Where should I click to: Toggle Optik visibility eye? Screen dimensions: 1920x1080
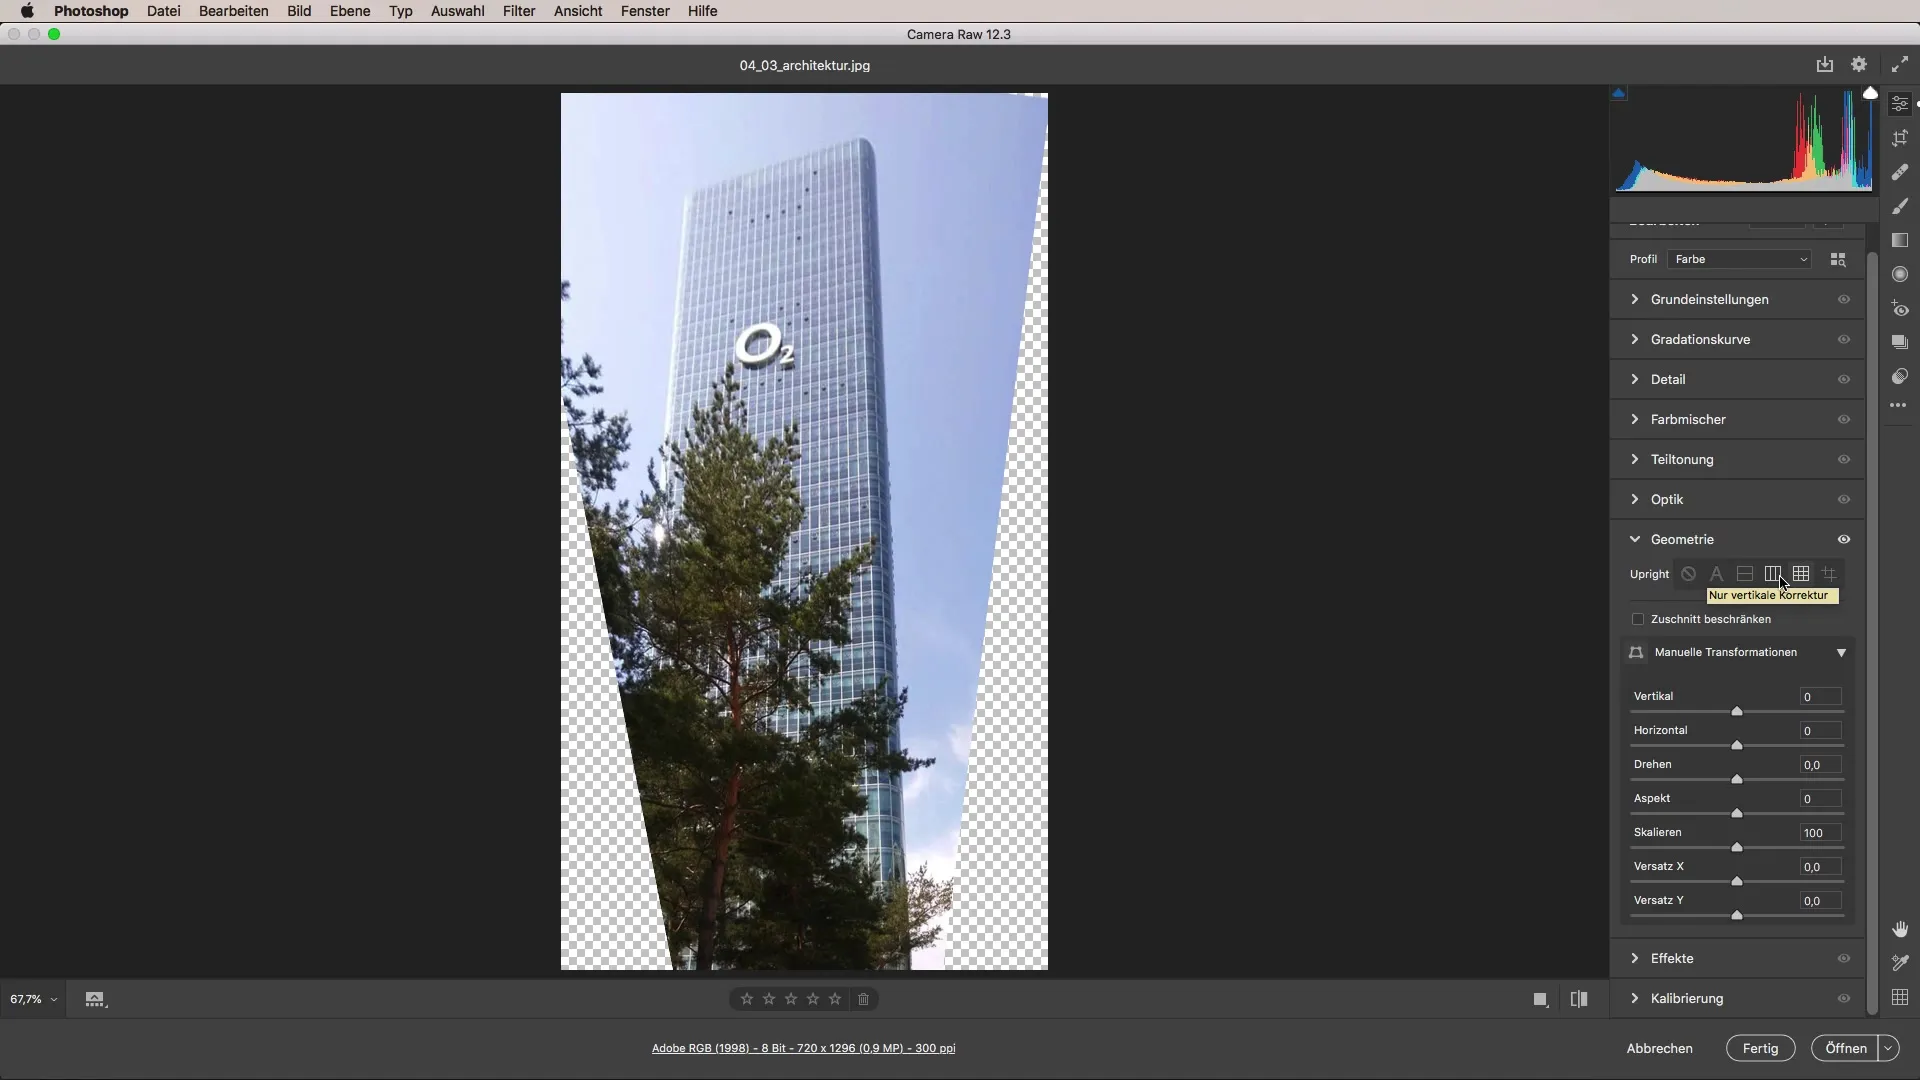[x=1844, y=499]
